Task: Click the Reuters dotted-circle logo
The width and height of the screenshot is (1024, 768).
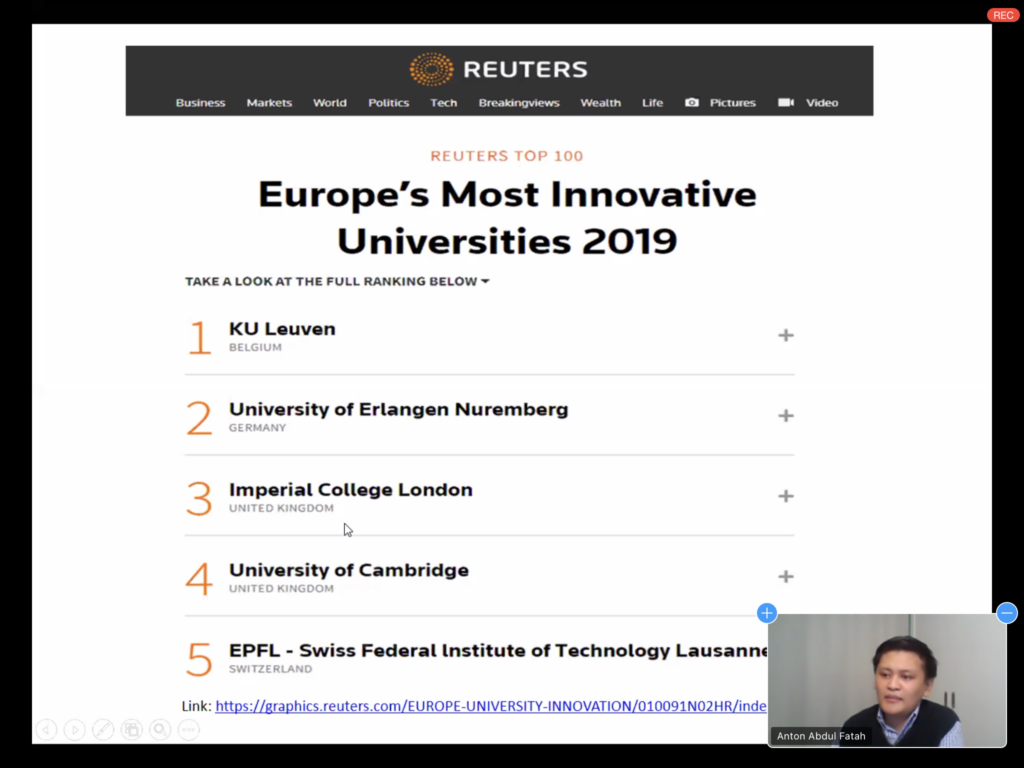Action: tap(431, 69)
